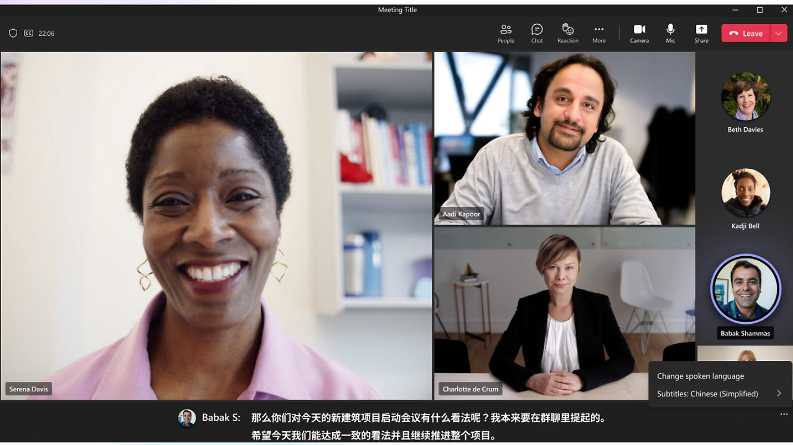Click the shield security icon
This screenshot has height=445, width=793.
[x=13, y=33]
